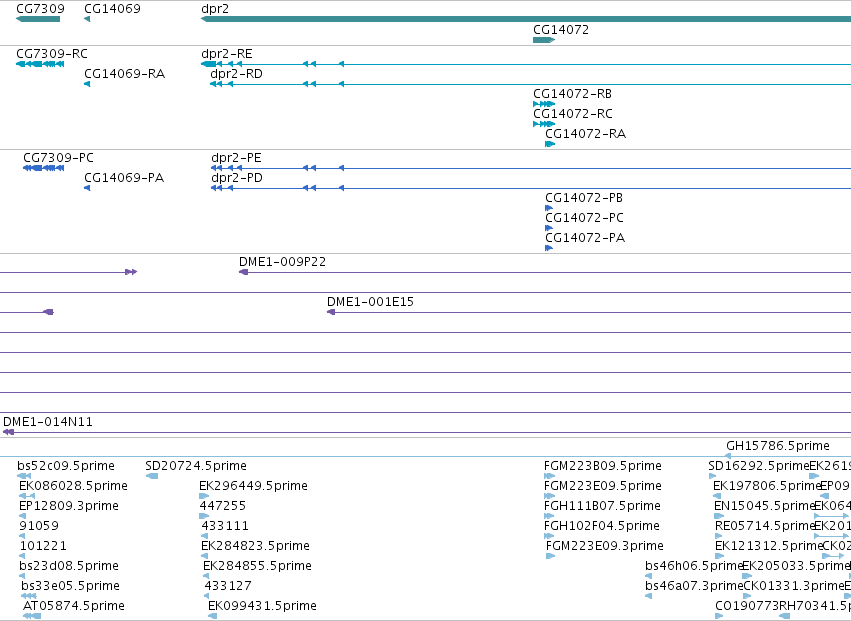
Task: Click the EK197806.5prime label
Action: [766, 486]
